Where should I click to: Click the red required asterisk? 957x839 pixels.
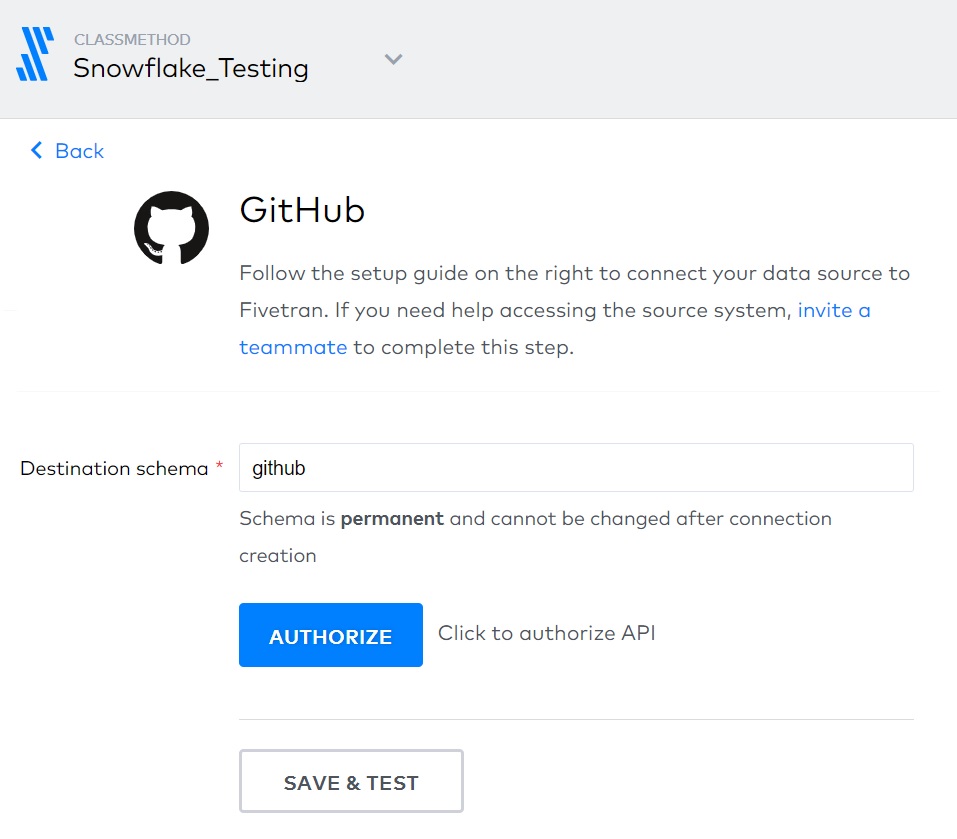click(x=219, y=466)
